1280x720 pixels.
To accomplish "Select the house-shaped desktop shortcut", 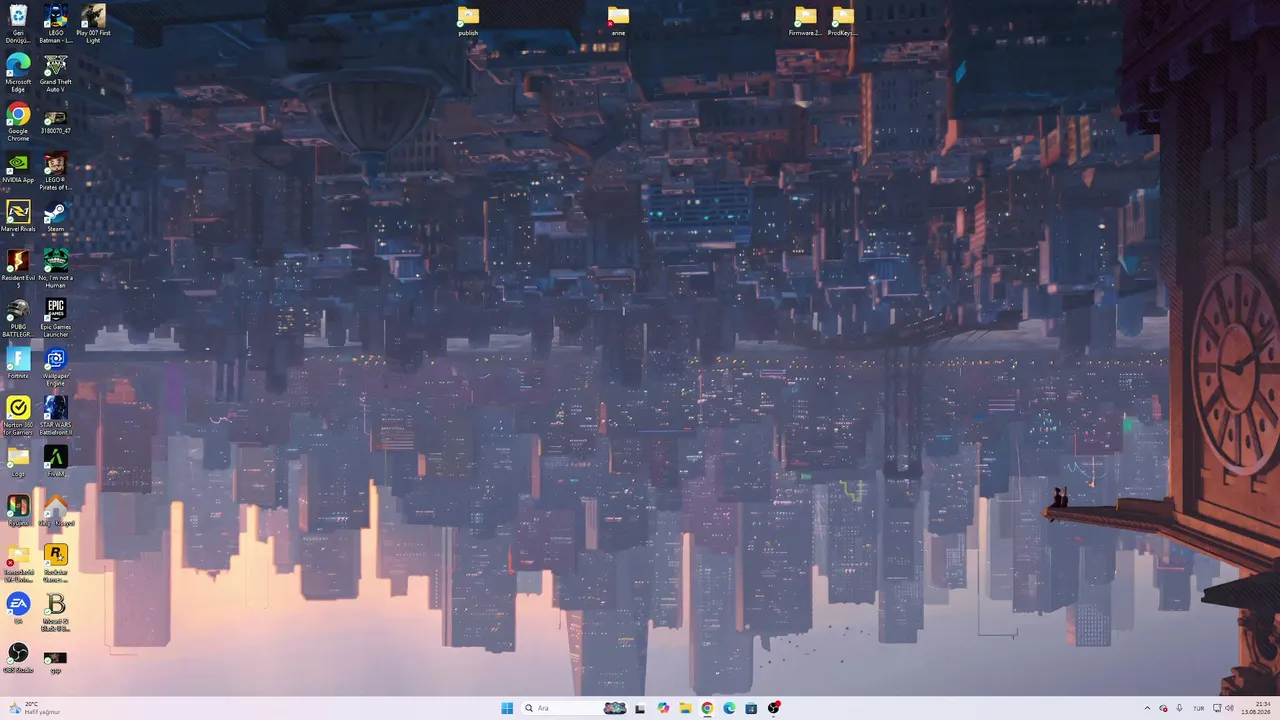I will [56, 511].
